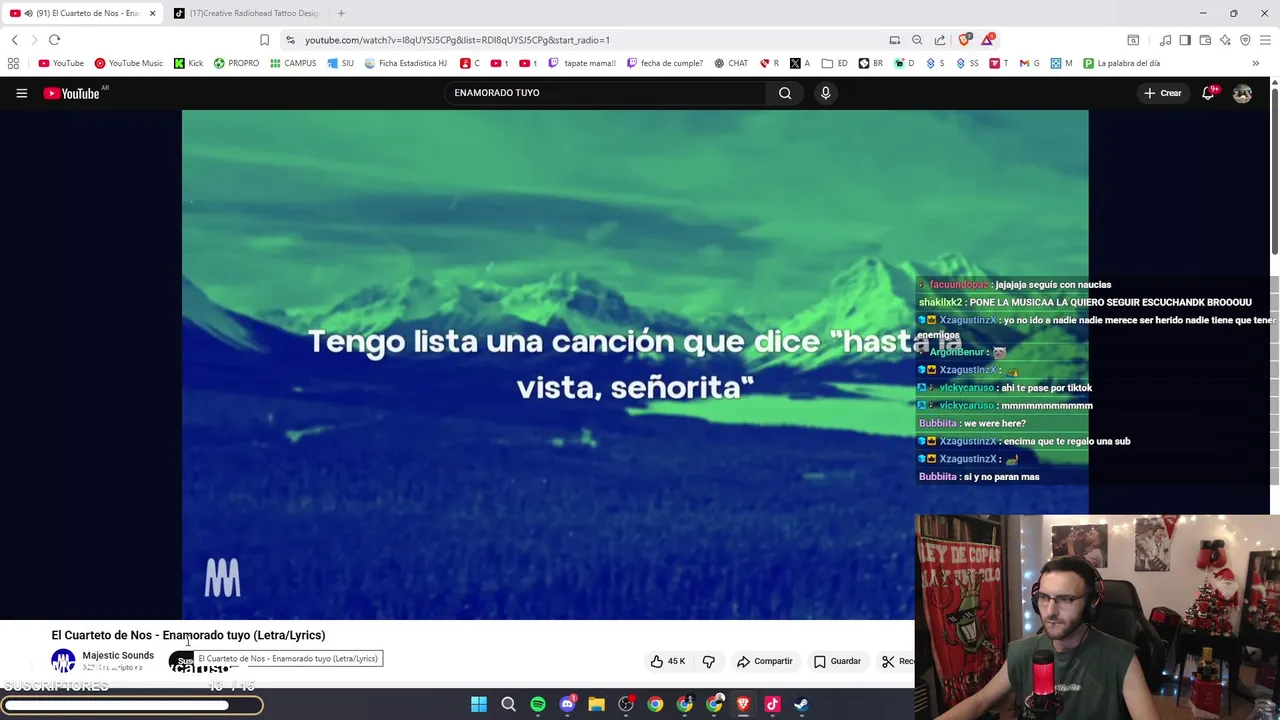Open Brave Shields lion icon
This screenshot has height=720, width=1280.
pyautogui.click(x=964, y=40)
